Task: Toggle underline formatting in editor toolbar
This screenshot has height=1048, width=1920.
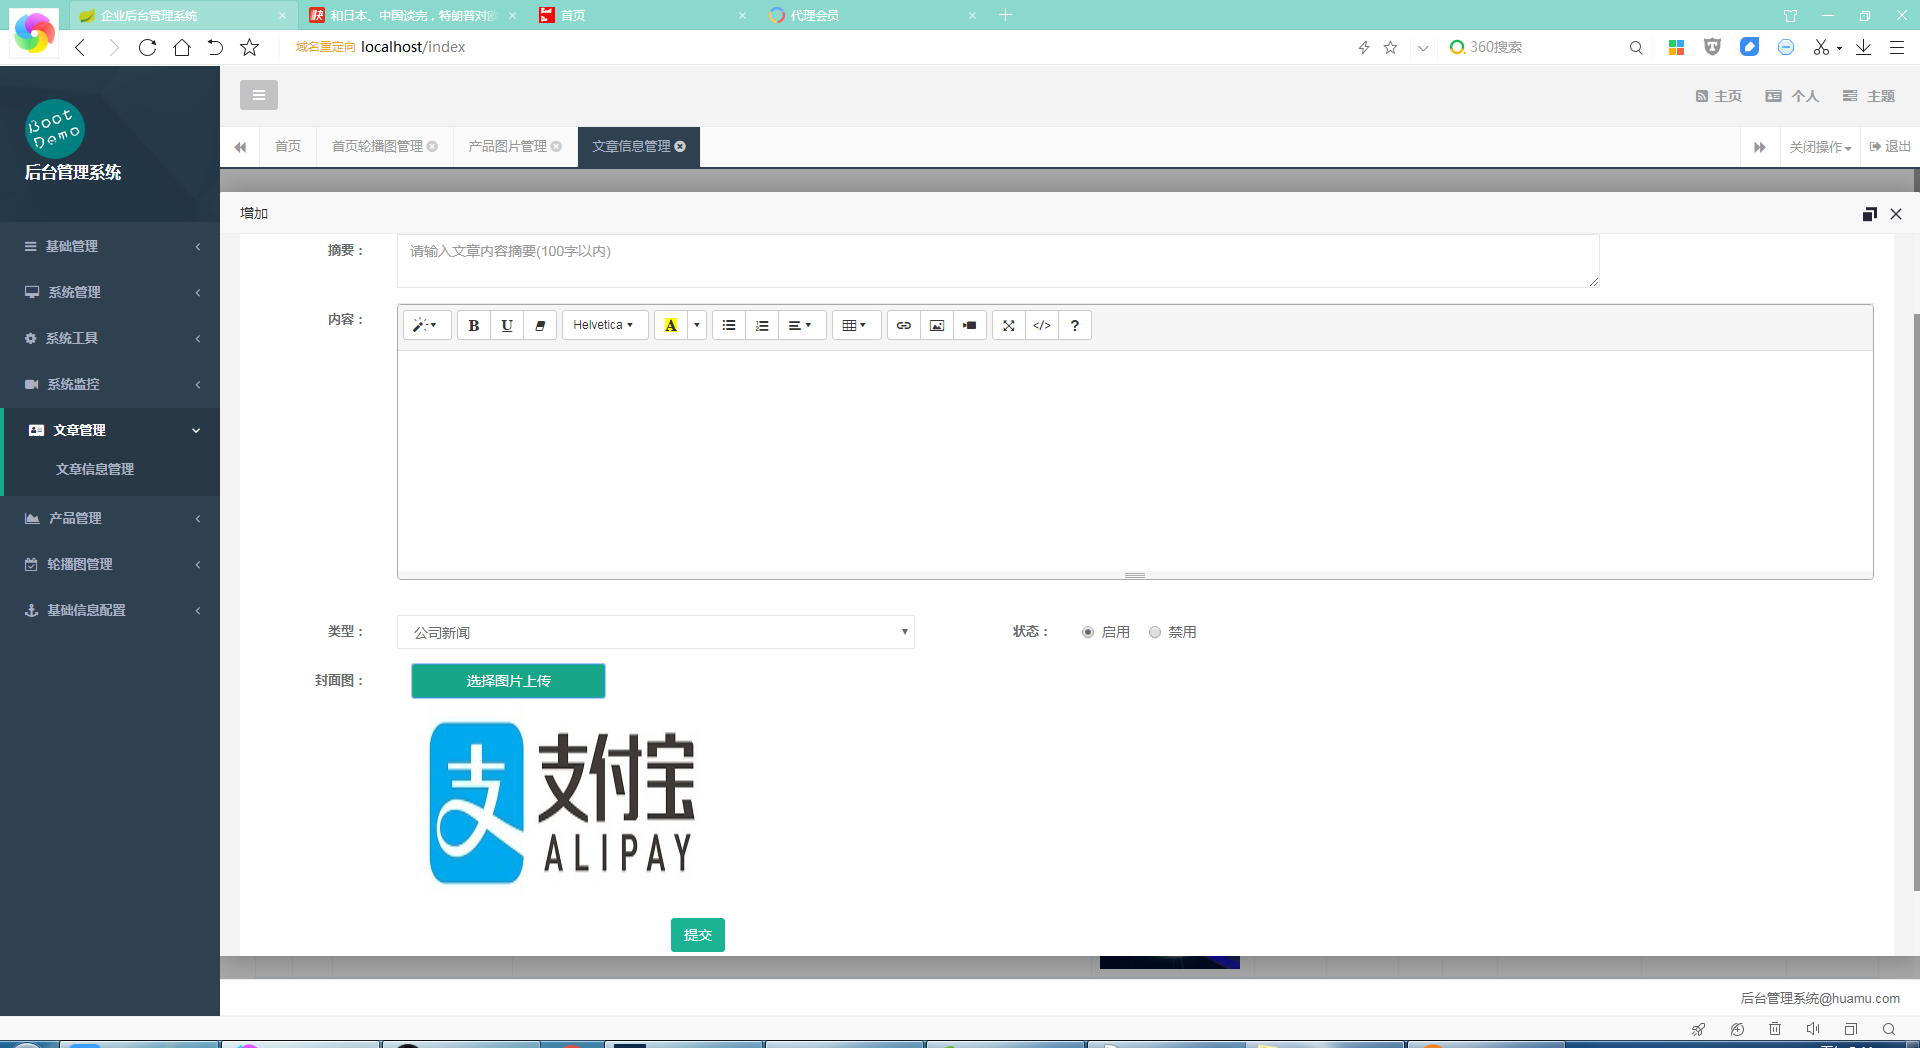Action: click(x=507, y=325)
